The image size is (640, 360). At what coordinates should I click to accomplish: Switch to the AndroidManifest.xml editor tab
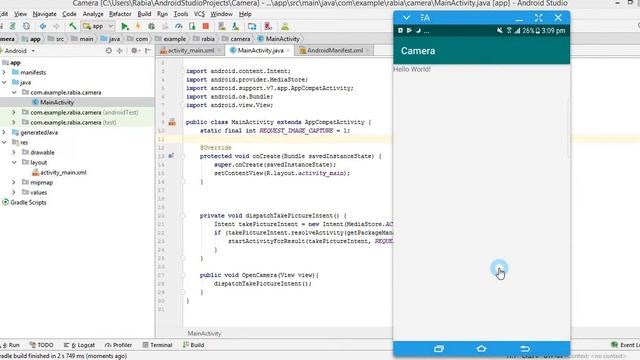335,51
